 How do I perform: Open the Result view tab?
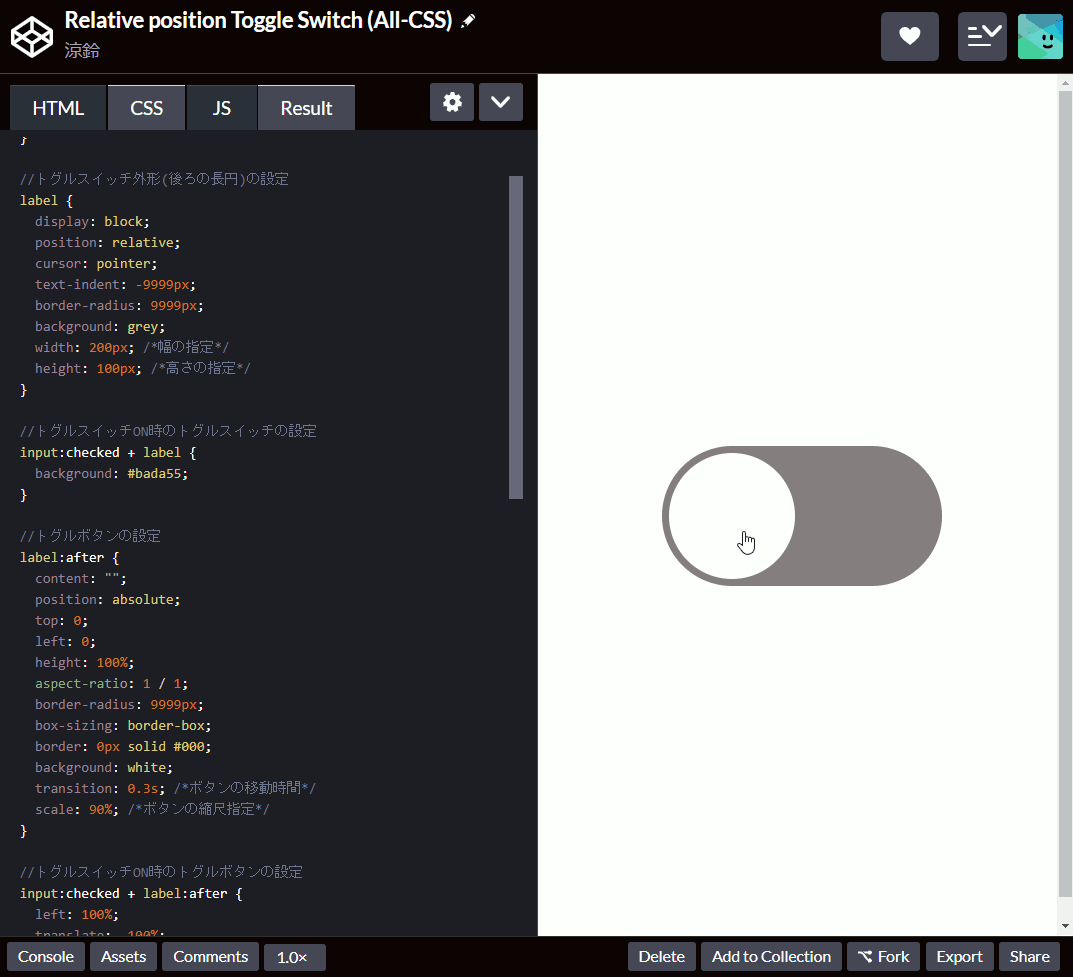(306, 107)
